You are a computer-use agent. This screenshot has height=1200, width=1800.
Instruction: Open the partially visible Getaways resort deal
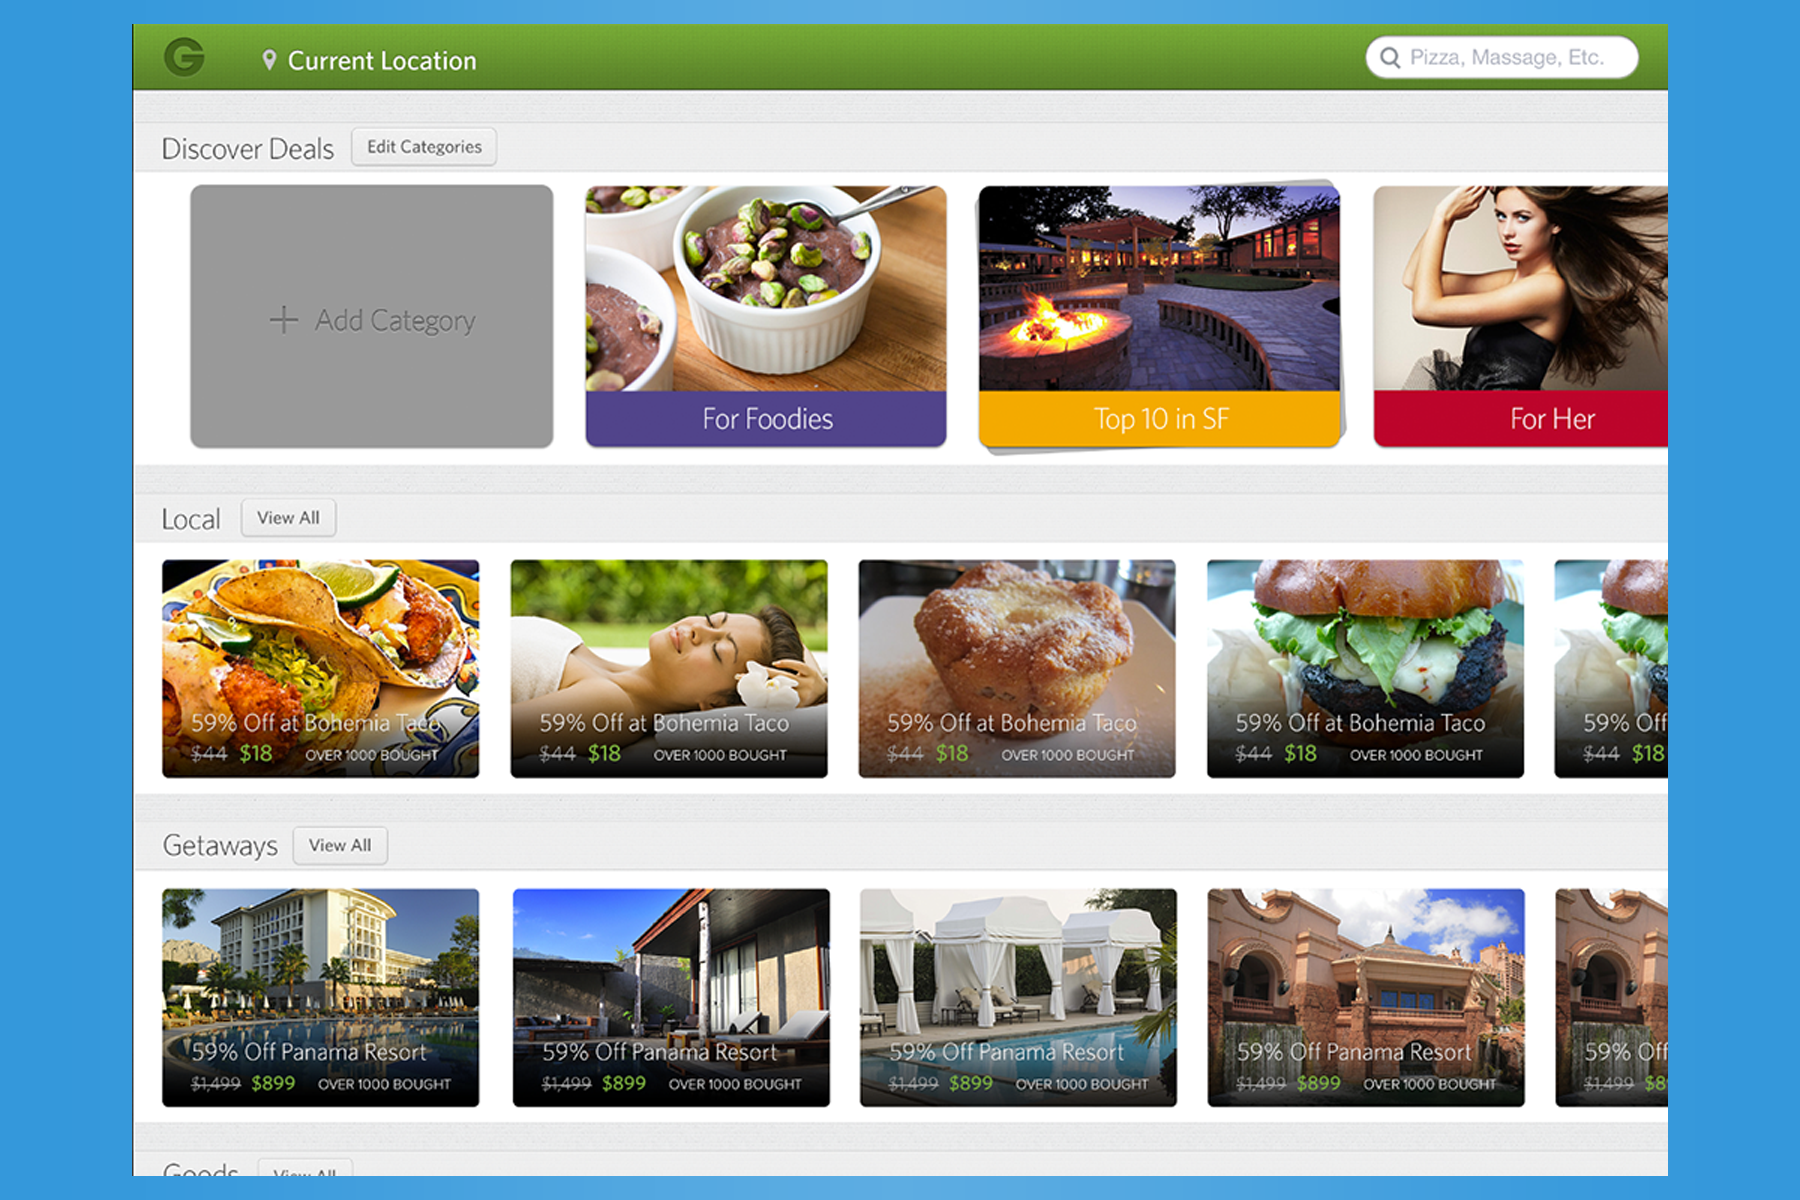pyautogui.click(x=1612, y=997)
